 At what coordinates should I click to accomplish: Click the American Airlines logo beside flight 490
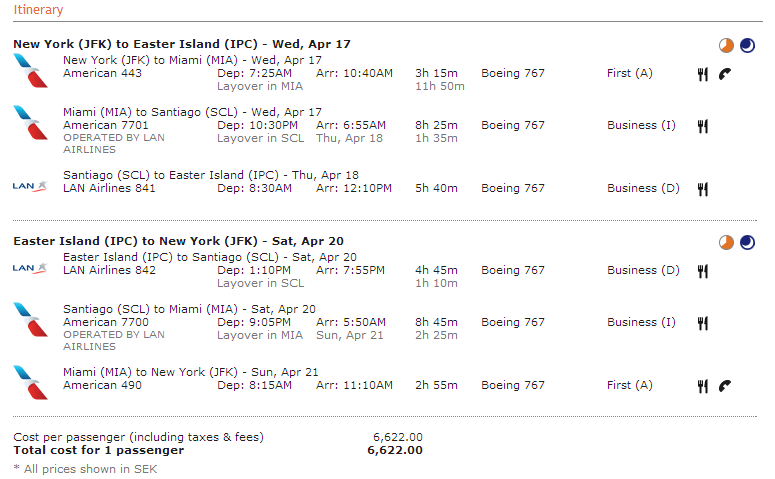coord(30,383)
